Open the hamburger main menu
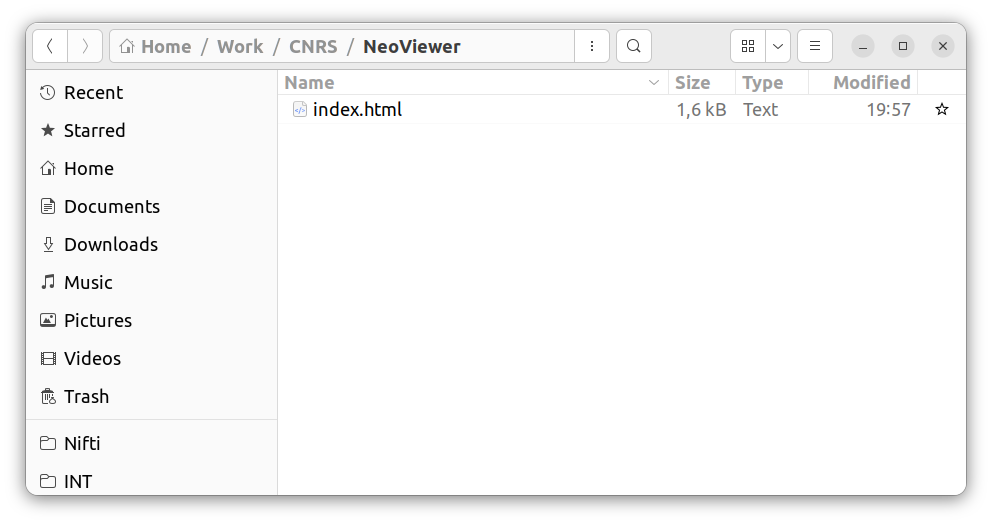This screenshot has width=992, height=524. click(815, 46)
